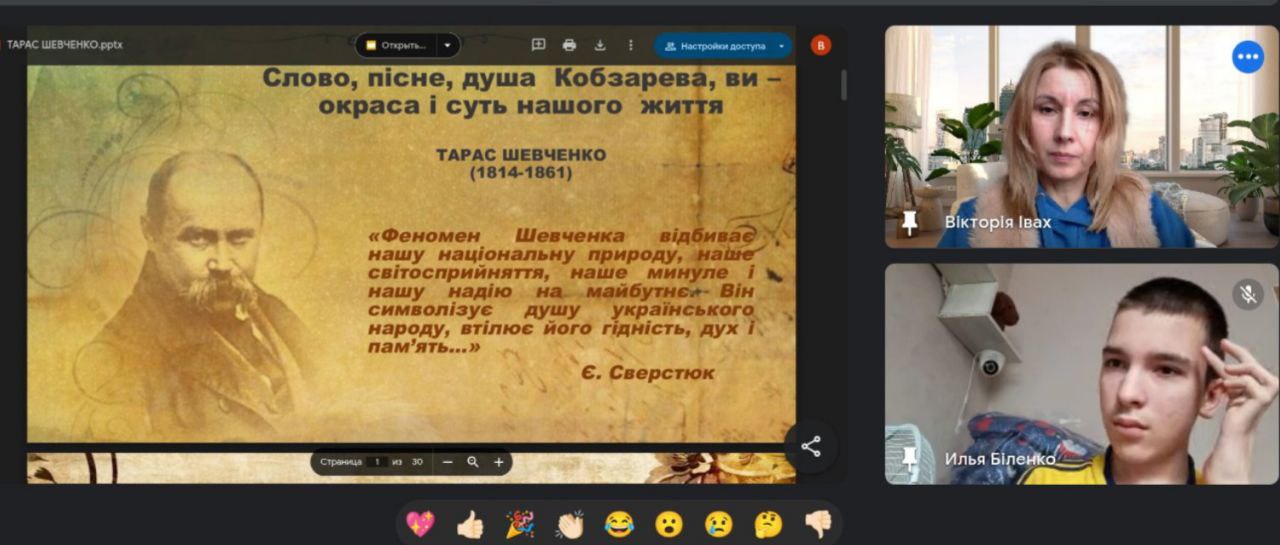The height and width of the screenshot is (545, 1280).
Task: Select Вікторія Івах video tile
Action: [1082, 136]
